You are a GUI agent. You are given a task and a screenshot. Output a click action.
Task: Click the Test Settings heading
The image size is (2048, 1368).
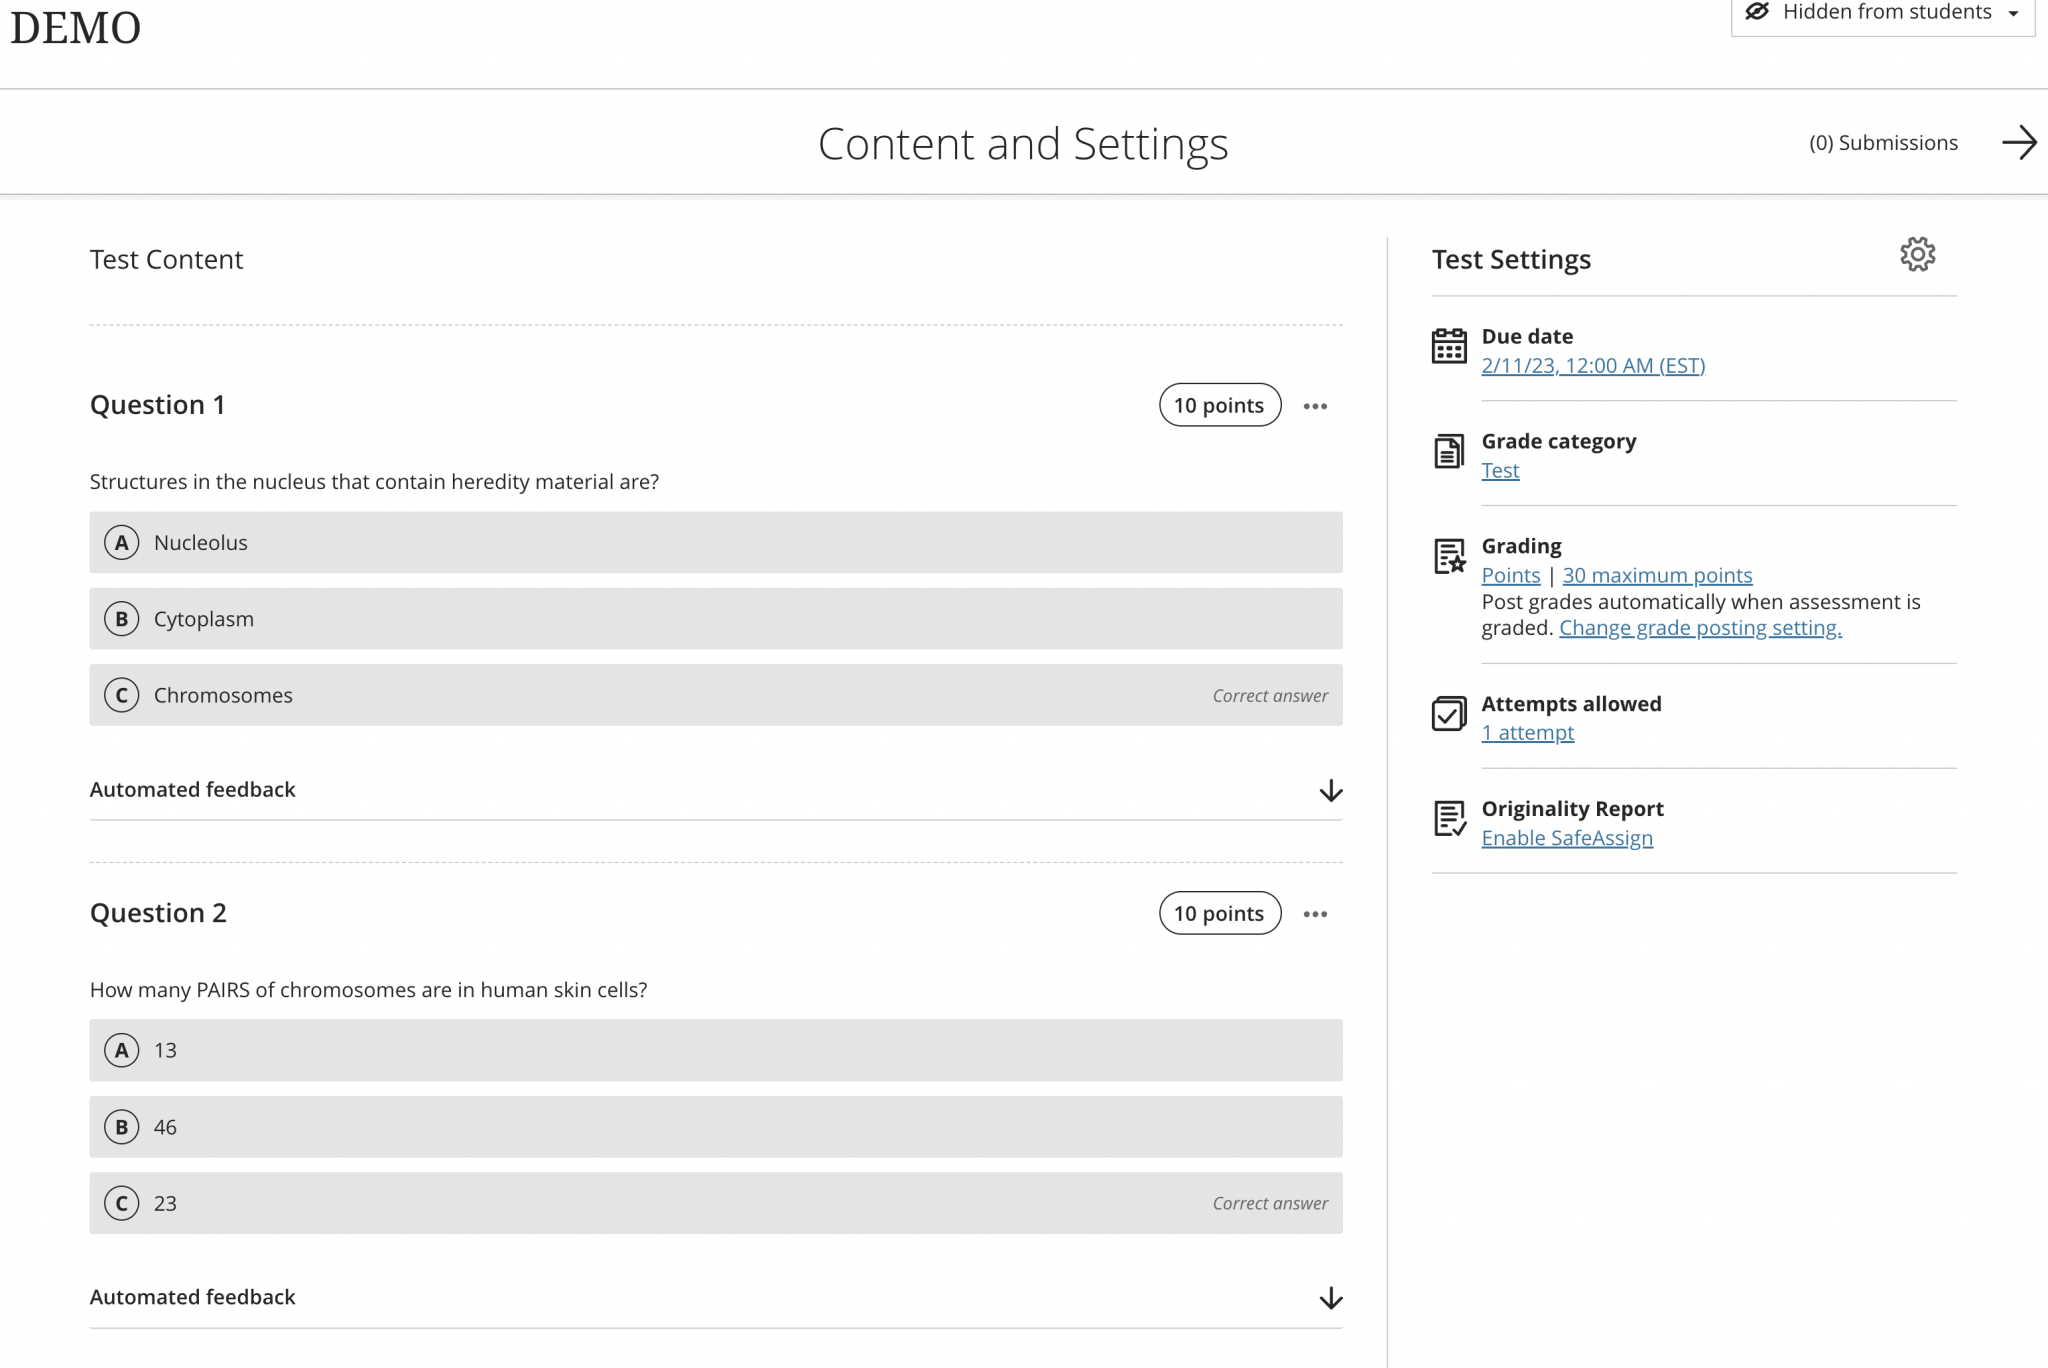1511,260
